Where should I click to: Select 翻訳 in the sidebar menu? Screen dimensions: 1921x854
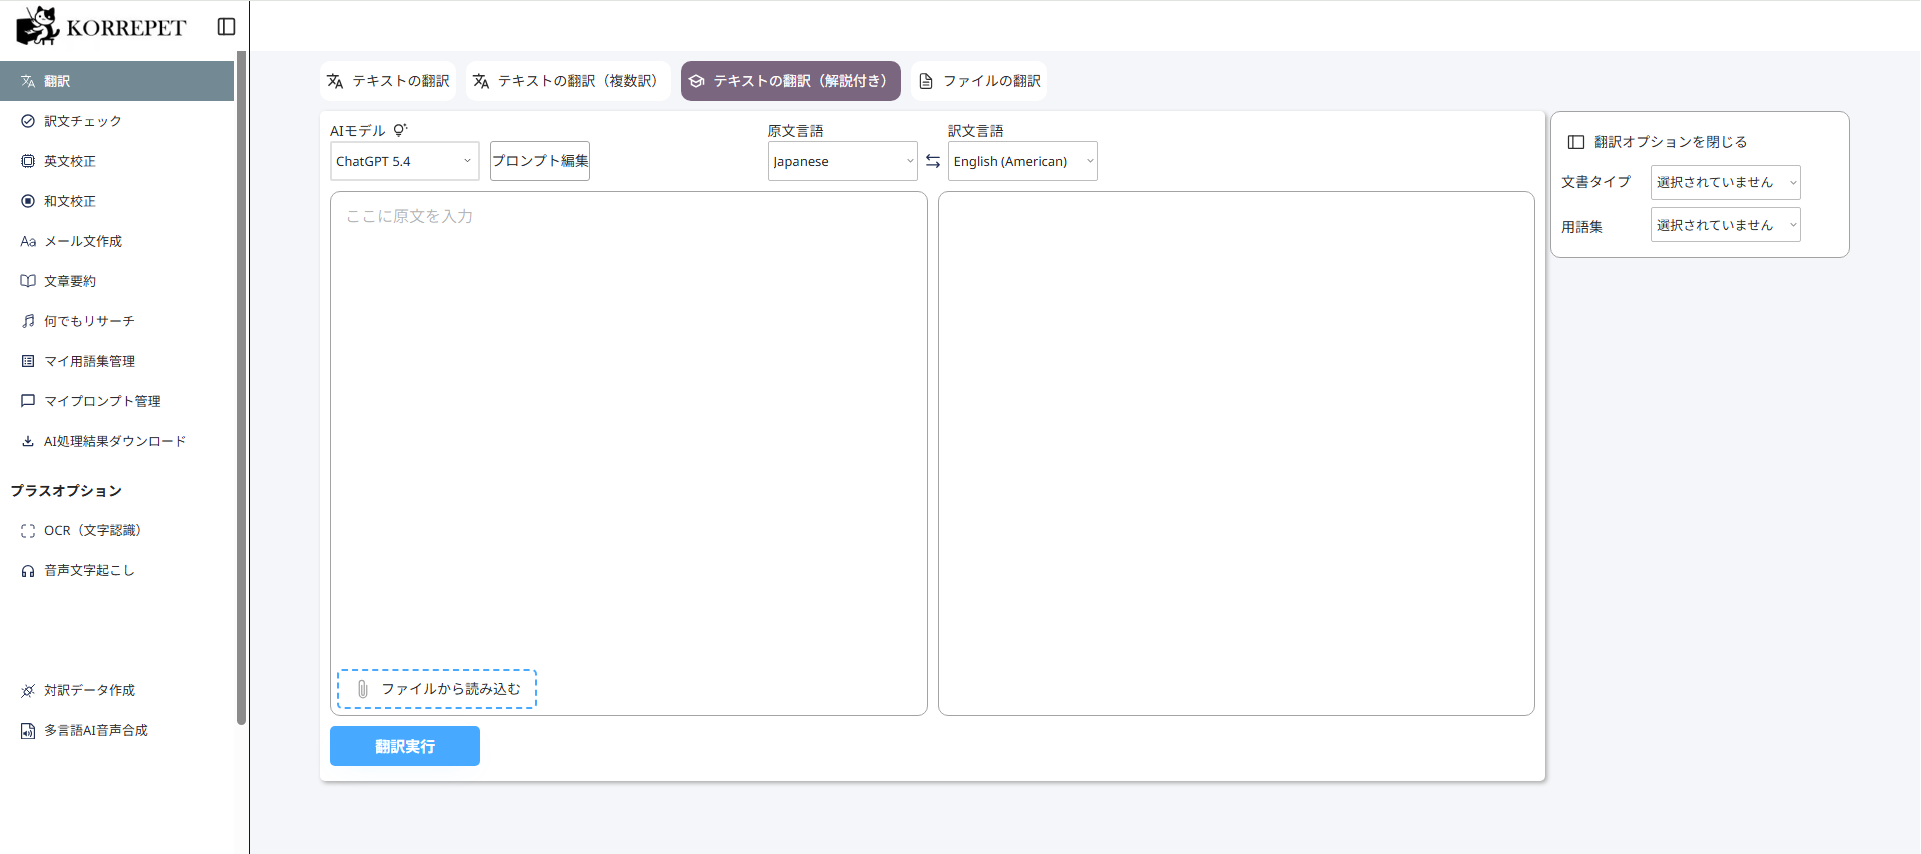point(117,81)
